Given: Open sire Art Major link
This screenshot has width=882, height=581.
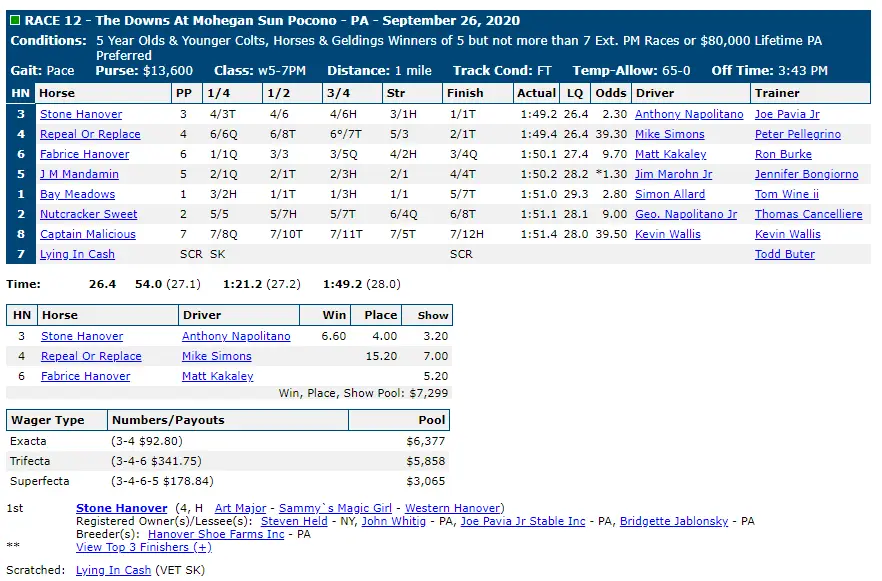Looking at the screenshot, I should 240,508.
